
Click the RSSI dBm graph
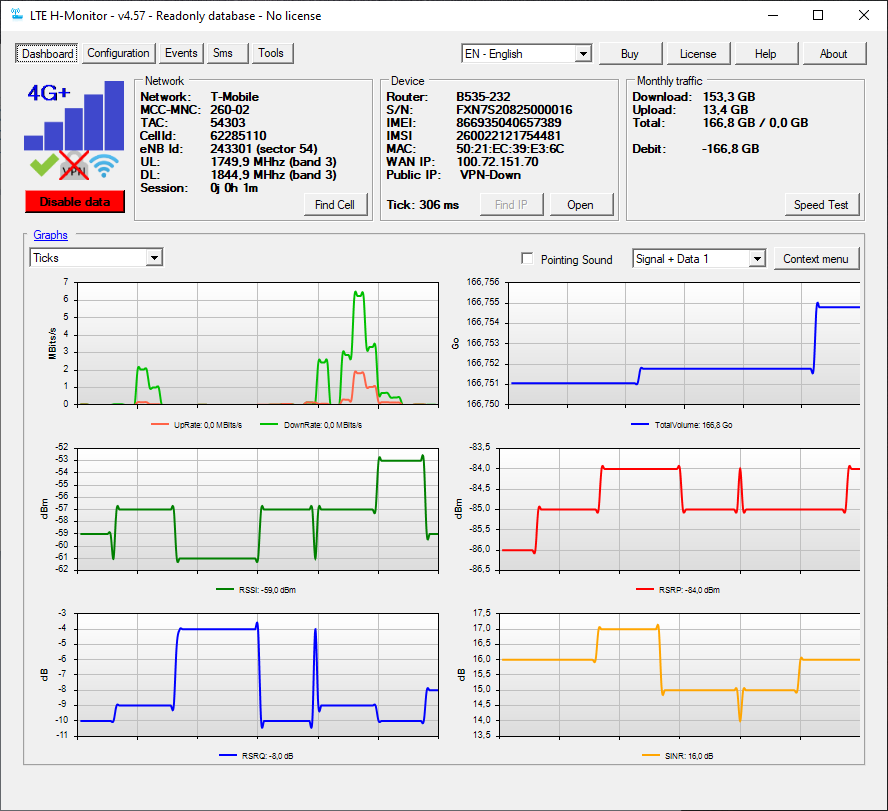(x=258, y=509)
